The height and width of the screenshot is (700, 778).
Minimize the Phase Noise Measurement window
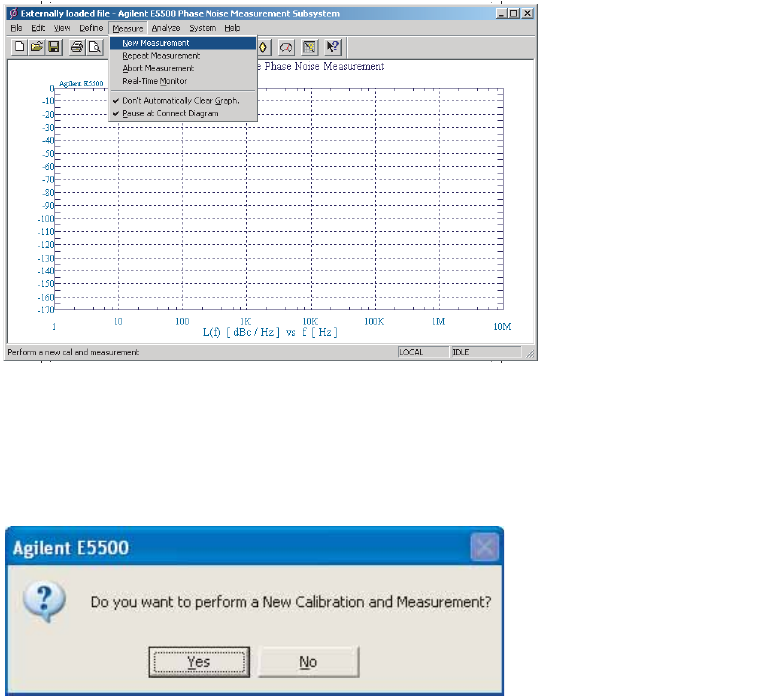click(x=502, y=13)
